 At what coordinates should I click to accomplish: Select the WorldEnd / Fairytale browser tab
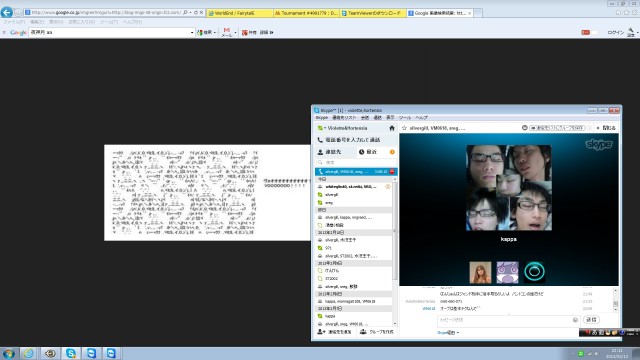[x=239, y=13]
